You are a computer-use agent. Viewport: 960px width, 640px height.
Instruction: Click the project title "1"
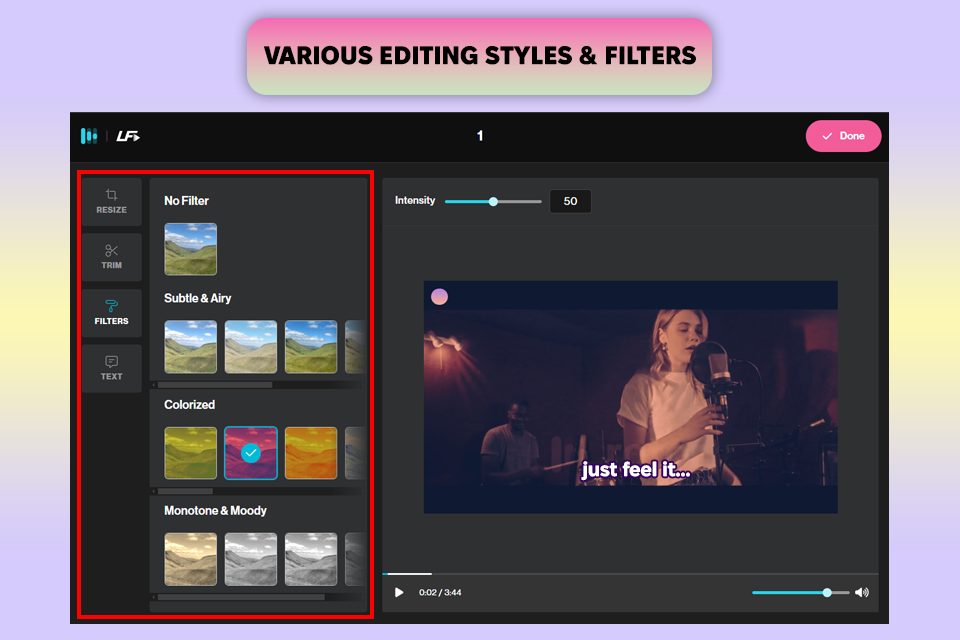[x=480, y=136]
